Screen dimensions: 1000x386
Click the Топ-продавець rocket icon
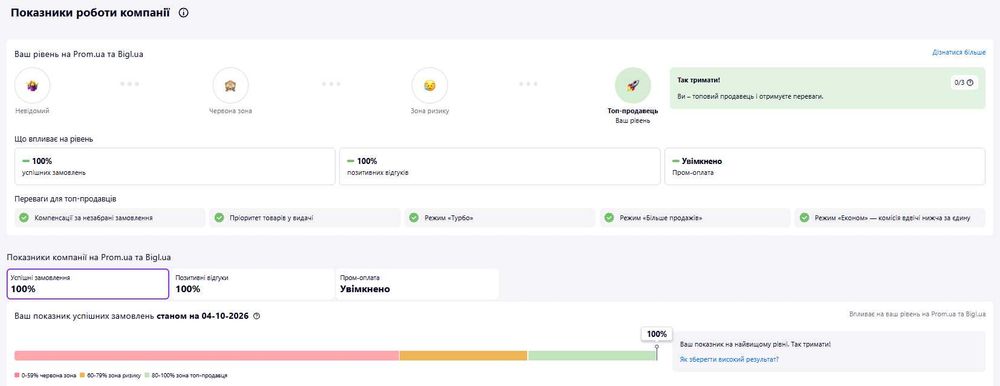click(x=633, y=85)
